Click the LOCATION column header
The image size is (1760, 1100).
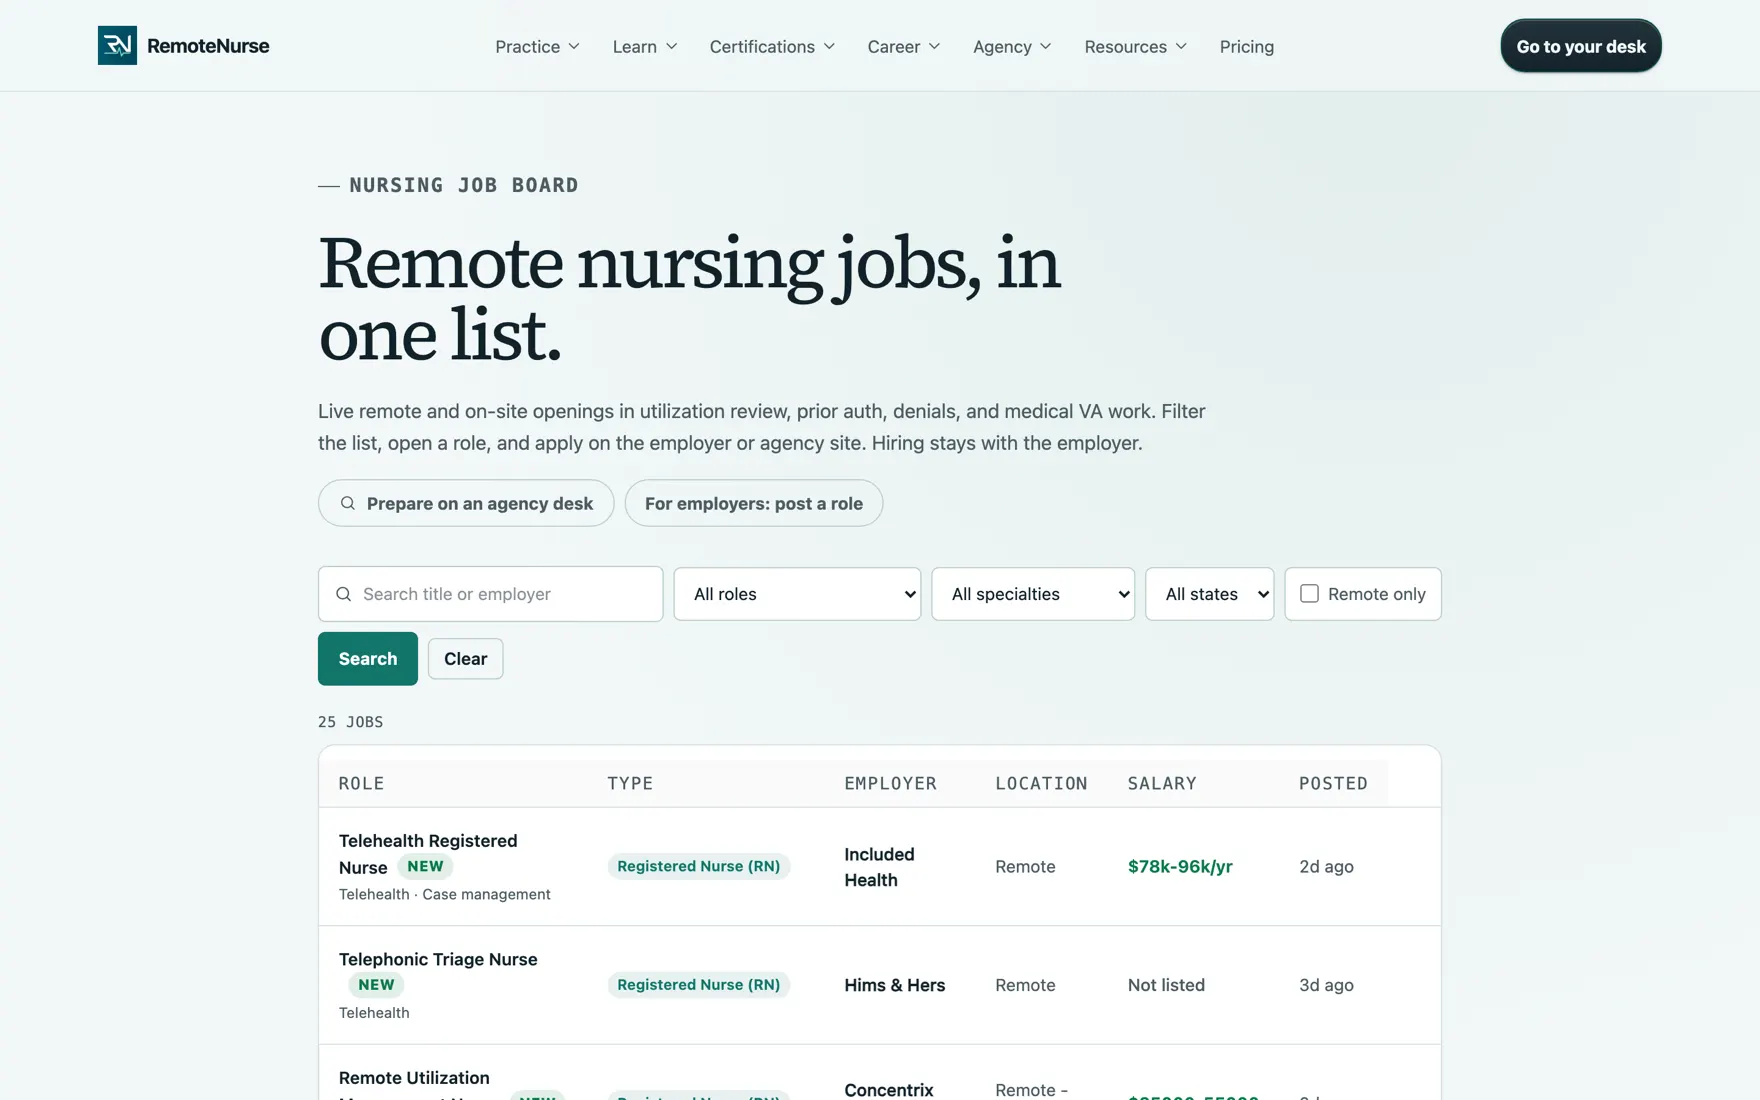[1041, 783]
